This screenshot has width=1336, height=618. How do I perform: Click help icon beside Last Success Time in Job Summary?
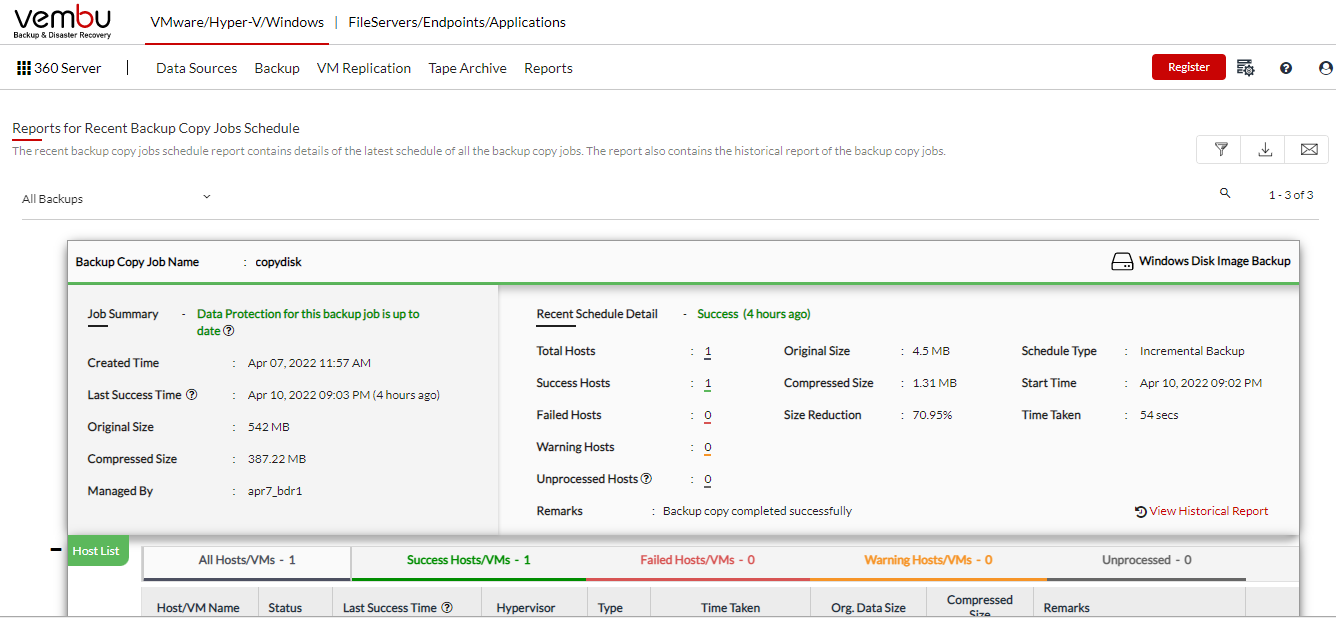[x=192, y=395]
